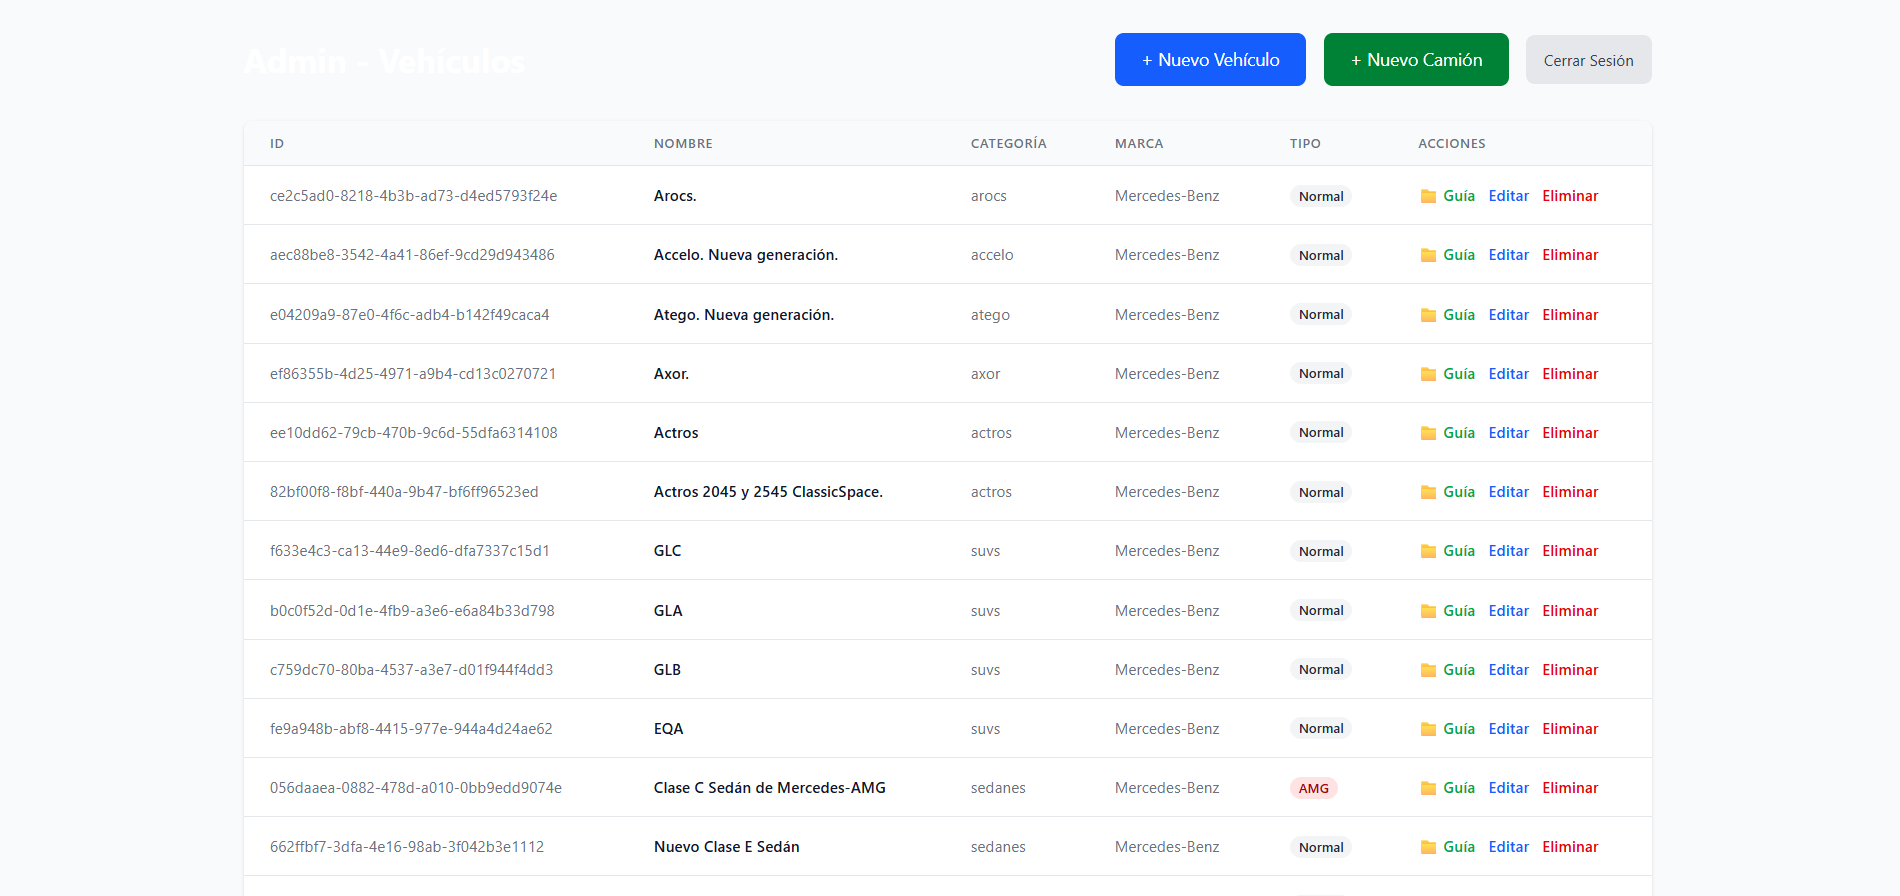
Task: Delete the GLB vehicle
Action: tap(1570, 670)
